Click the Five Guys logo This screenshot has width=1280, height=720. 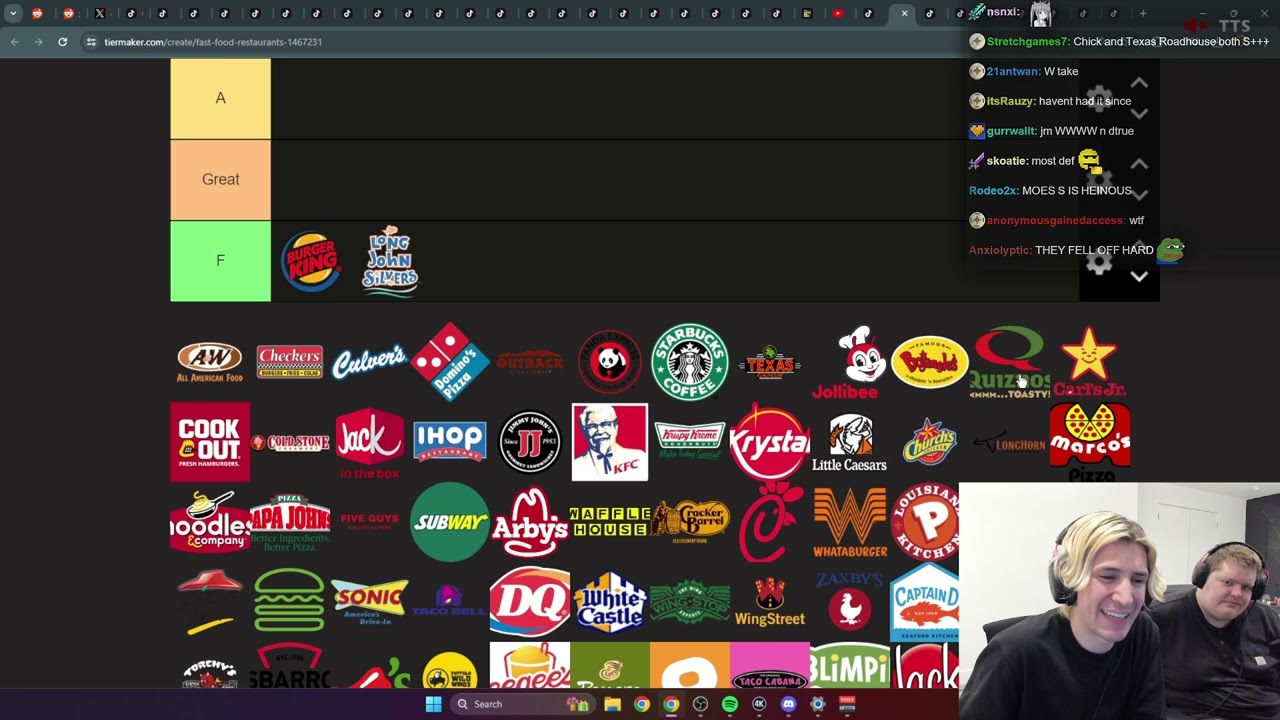tap(370, 520)
